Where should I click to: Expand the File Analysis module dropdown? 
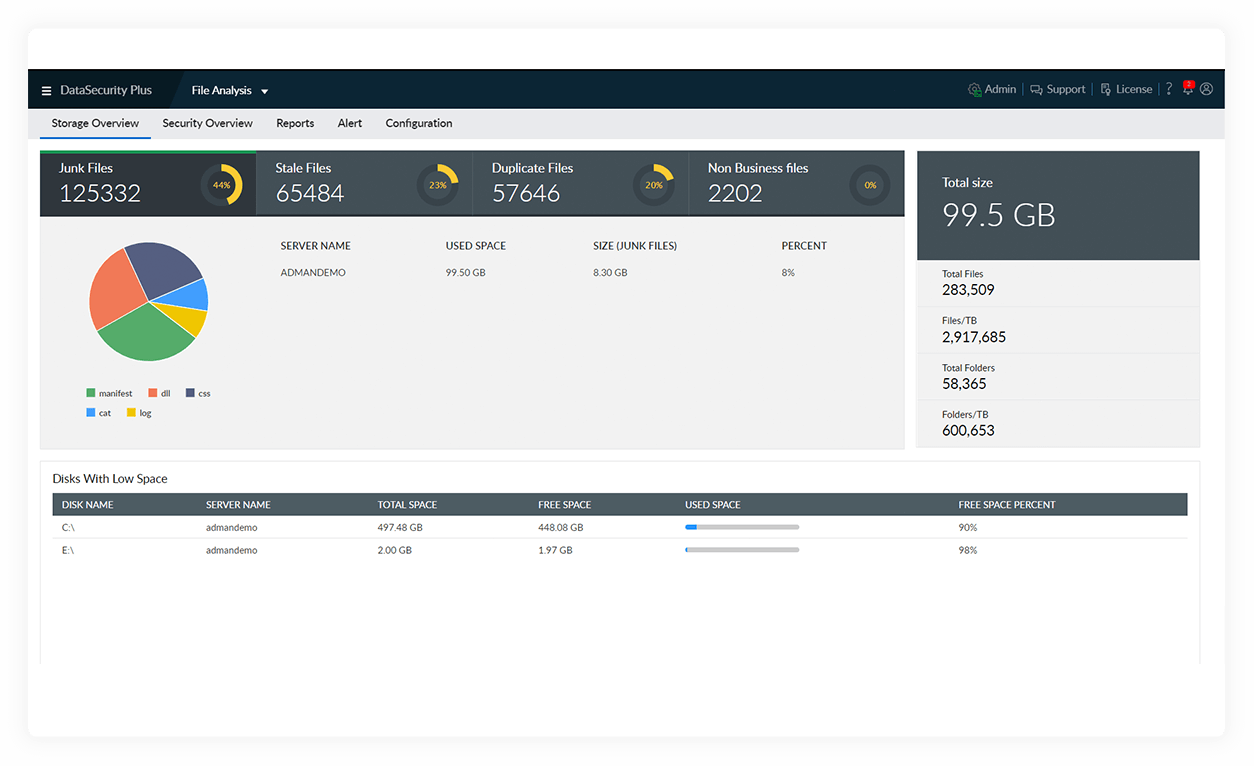[264, 91]
